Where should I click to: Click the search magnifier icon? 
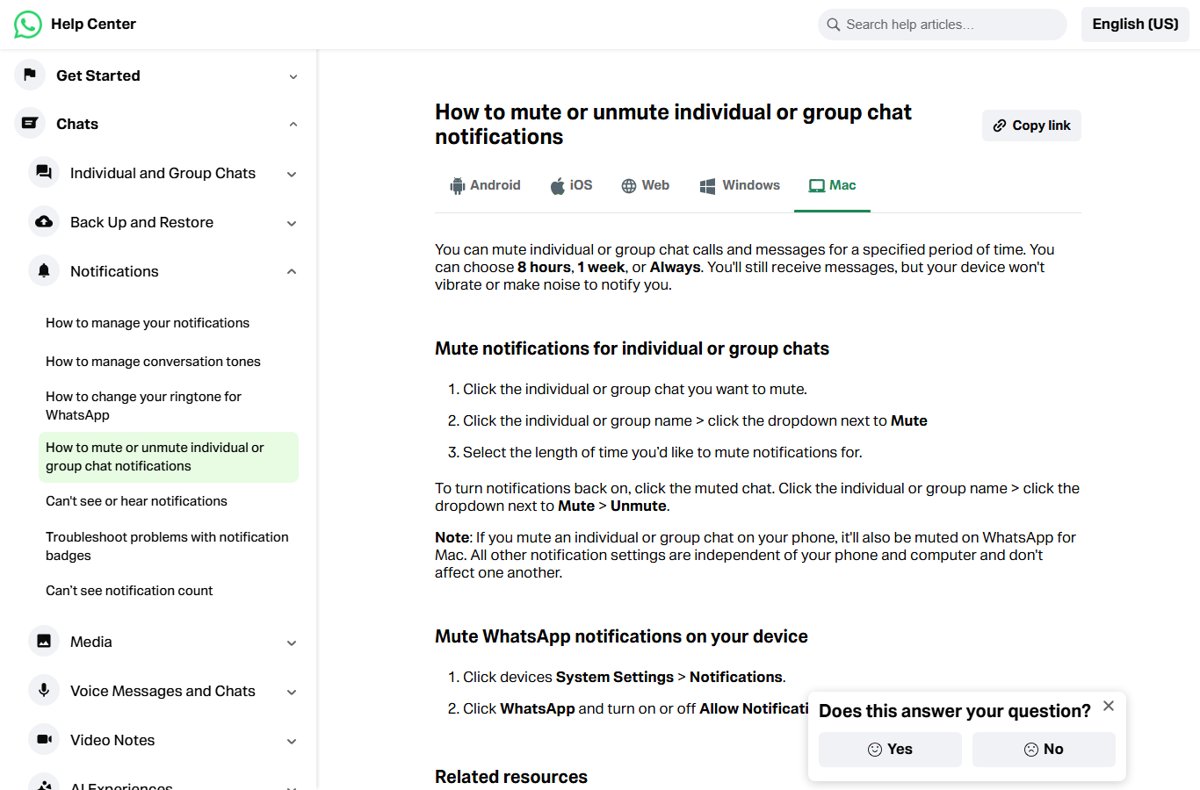pyautogui.click(x=833, y=24)
